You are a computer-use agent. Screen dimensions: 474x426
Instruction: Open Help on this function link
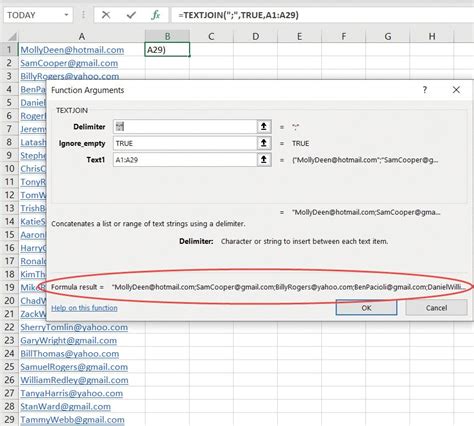click(x=84, y=308)
